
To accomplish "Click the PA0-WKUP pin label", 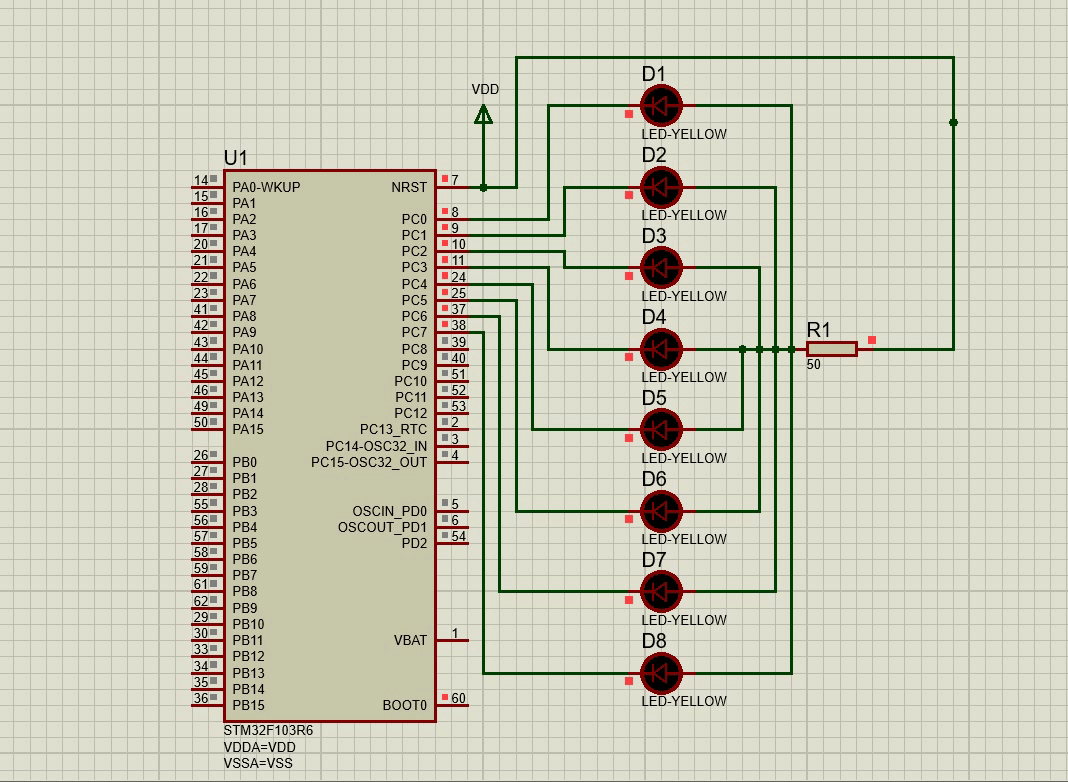I will click(266, 187).
